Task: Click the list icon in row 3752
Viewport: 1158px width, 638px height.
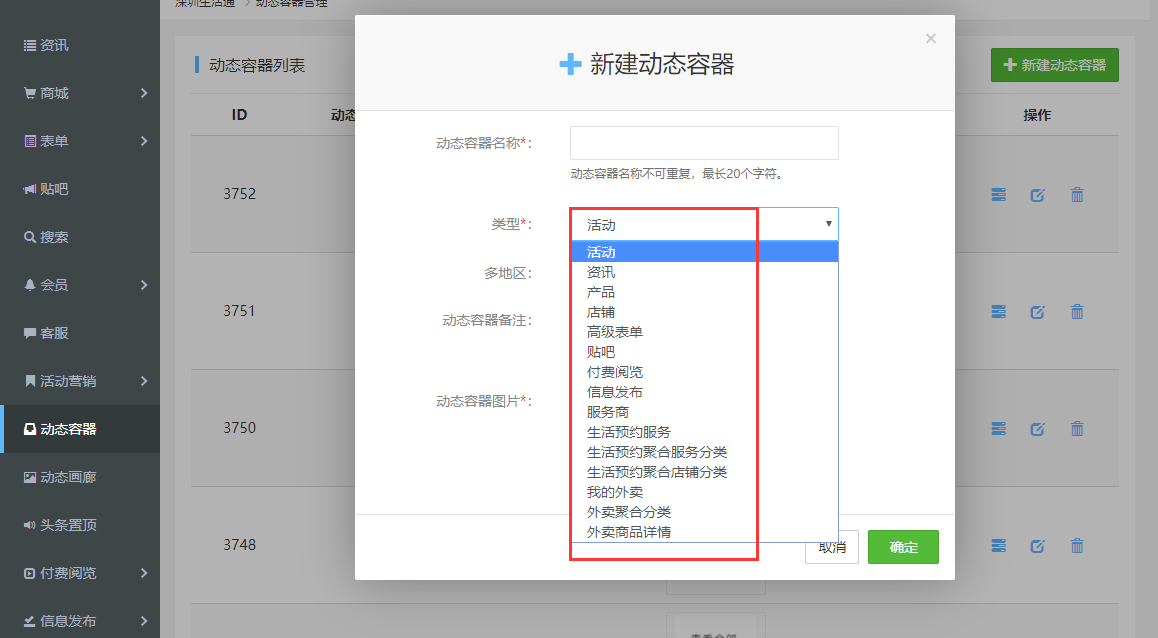Action: tap(998, 195)
